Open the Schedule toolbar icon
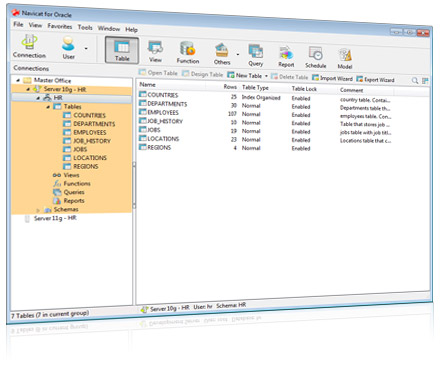Image resolution: width=440 pixels, height=370 pixels. coord(315,57)
